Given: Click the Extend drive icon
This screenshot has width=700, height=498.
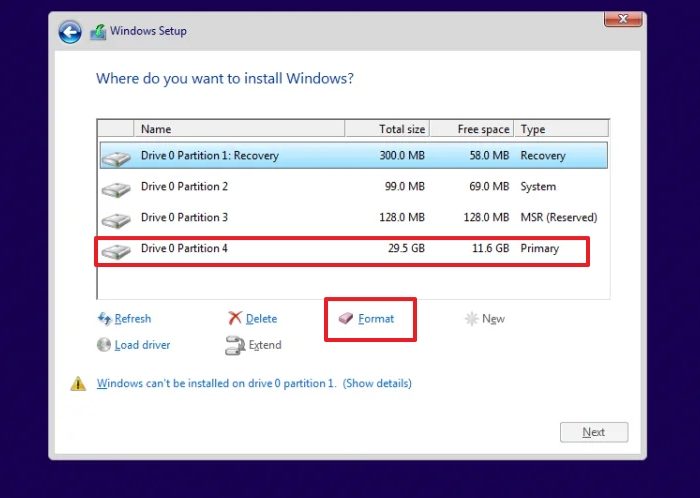Looking at the screenshot, I should tap(235, 345).
